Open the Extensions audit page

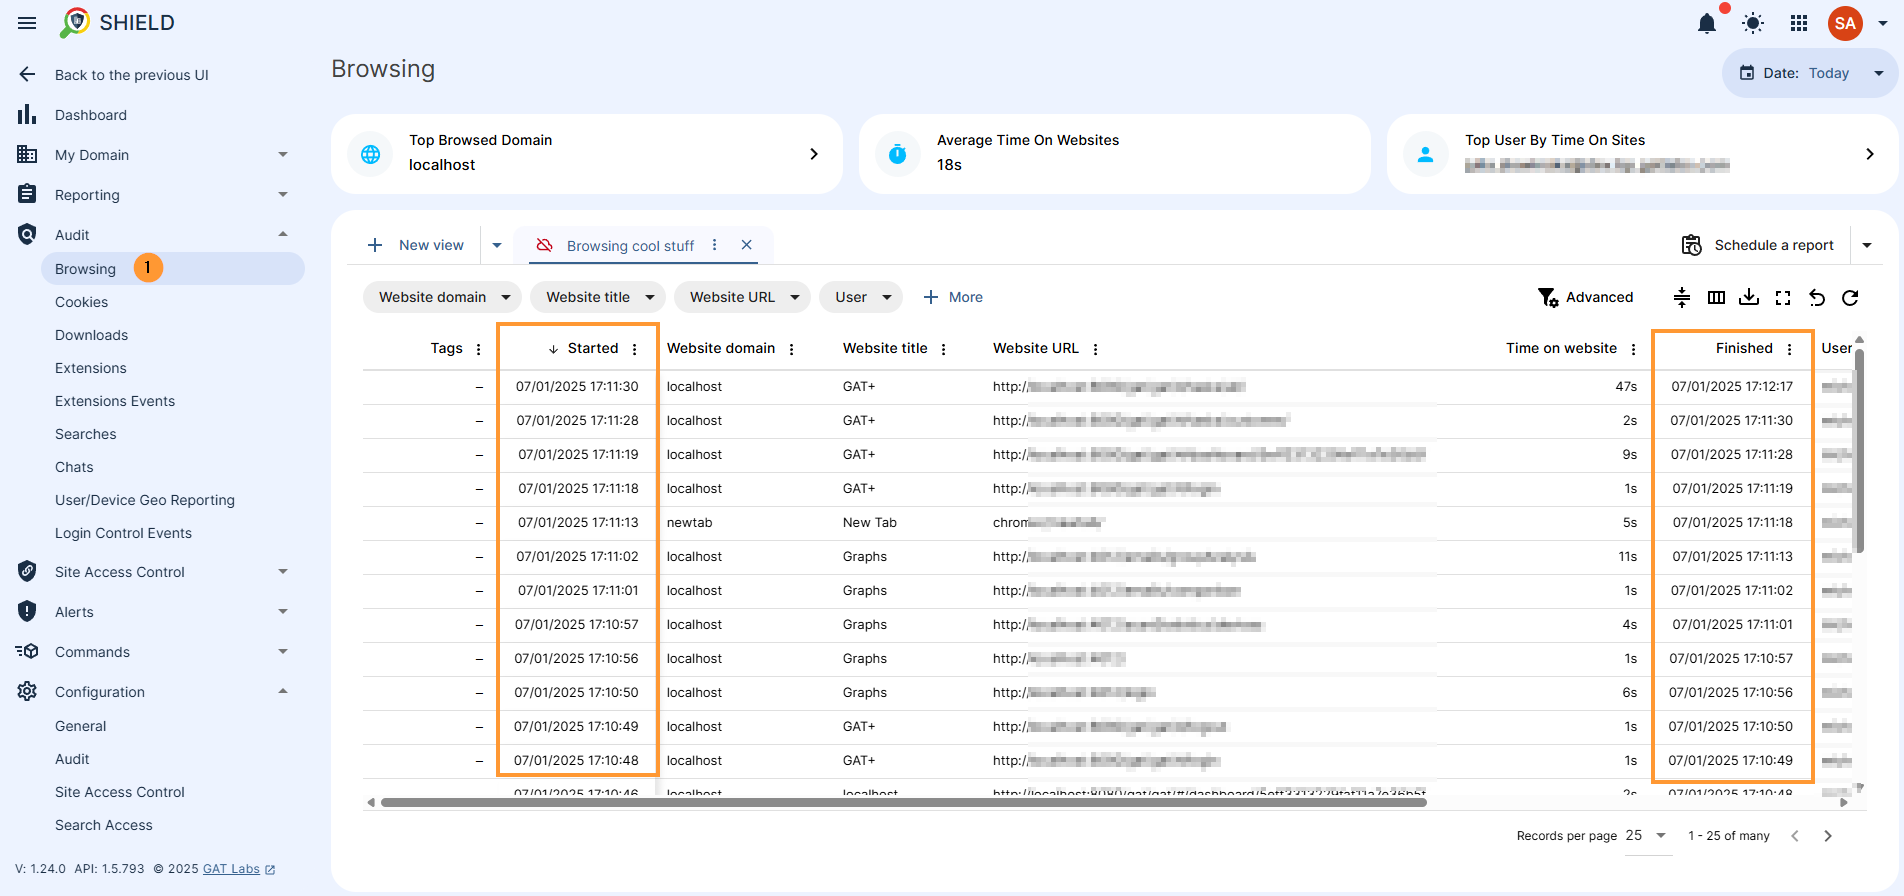click(90, 368)
